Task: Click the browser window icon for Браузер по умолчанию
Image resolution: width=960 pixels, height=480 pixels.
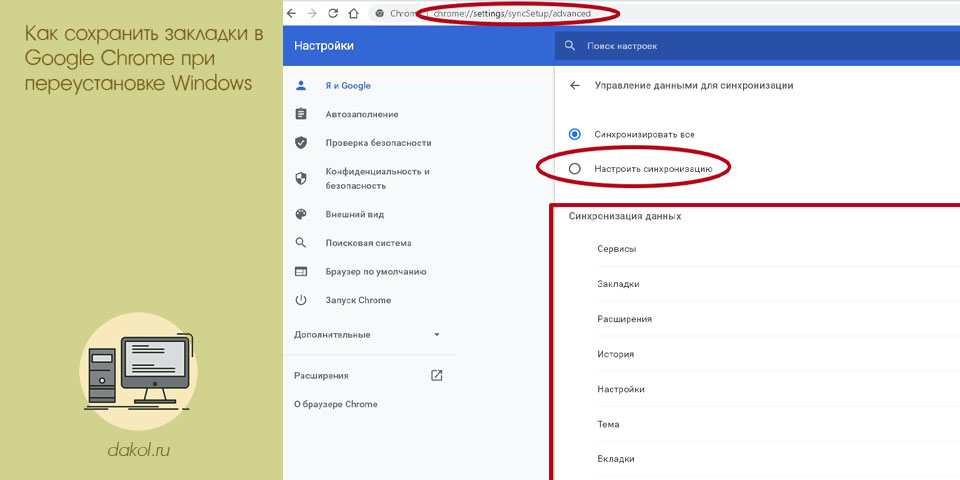Action: pos(301,272)
